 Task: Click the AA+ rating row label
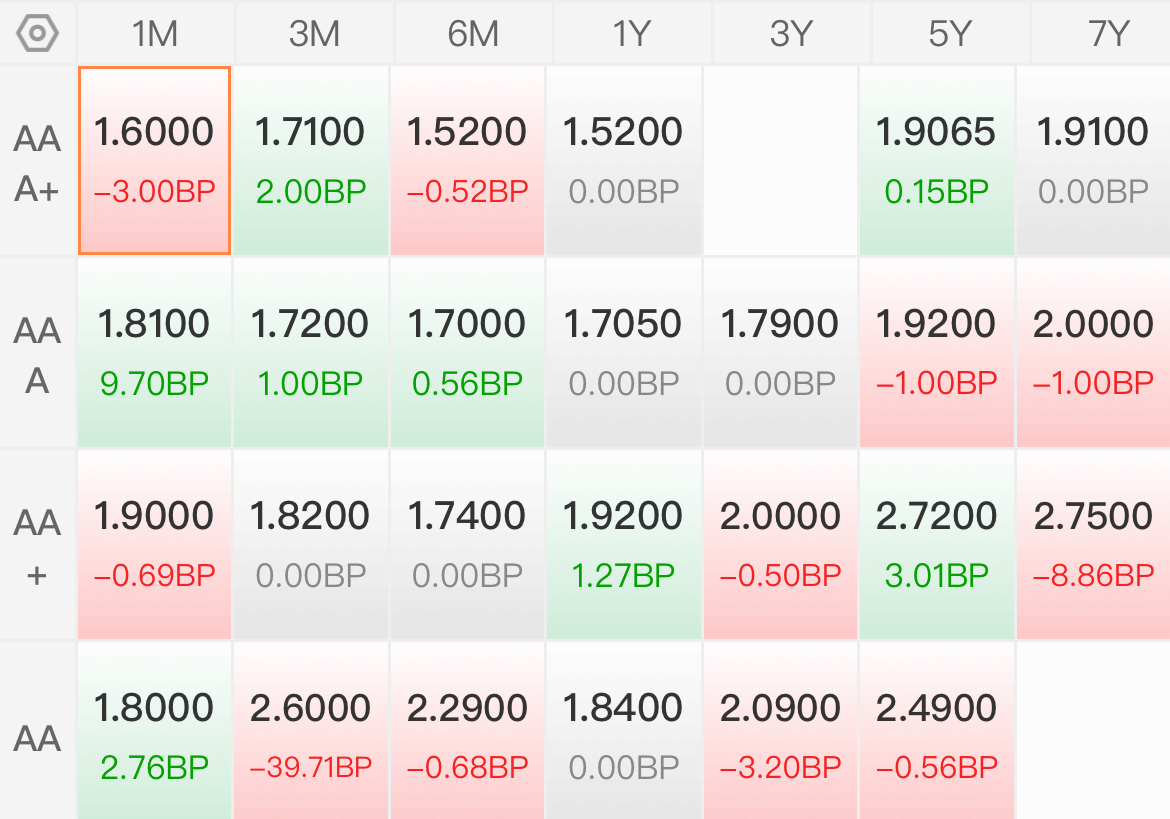(37, 547)
